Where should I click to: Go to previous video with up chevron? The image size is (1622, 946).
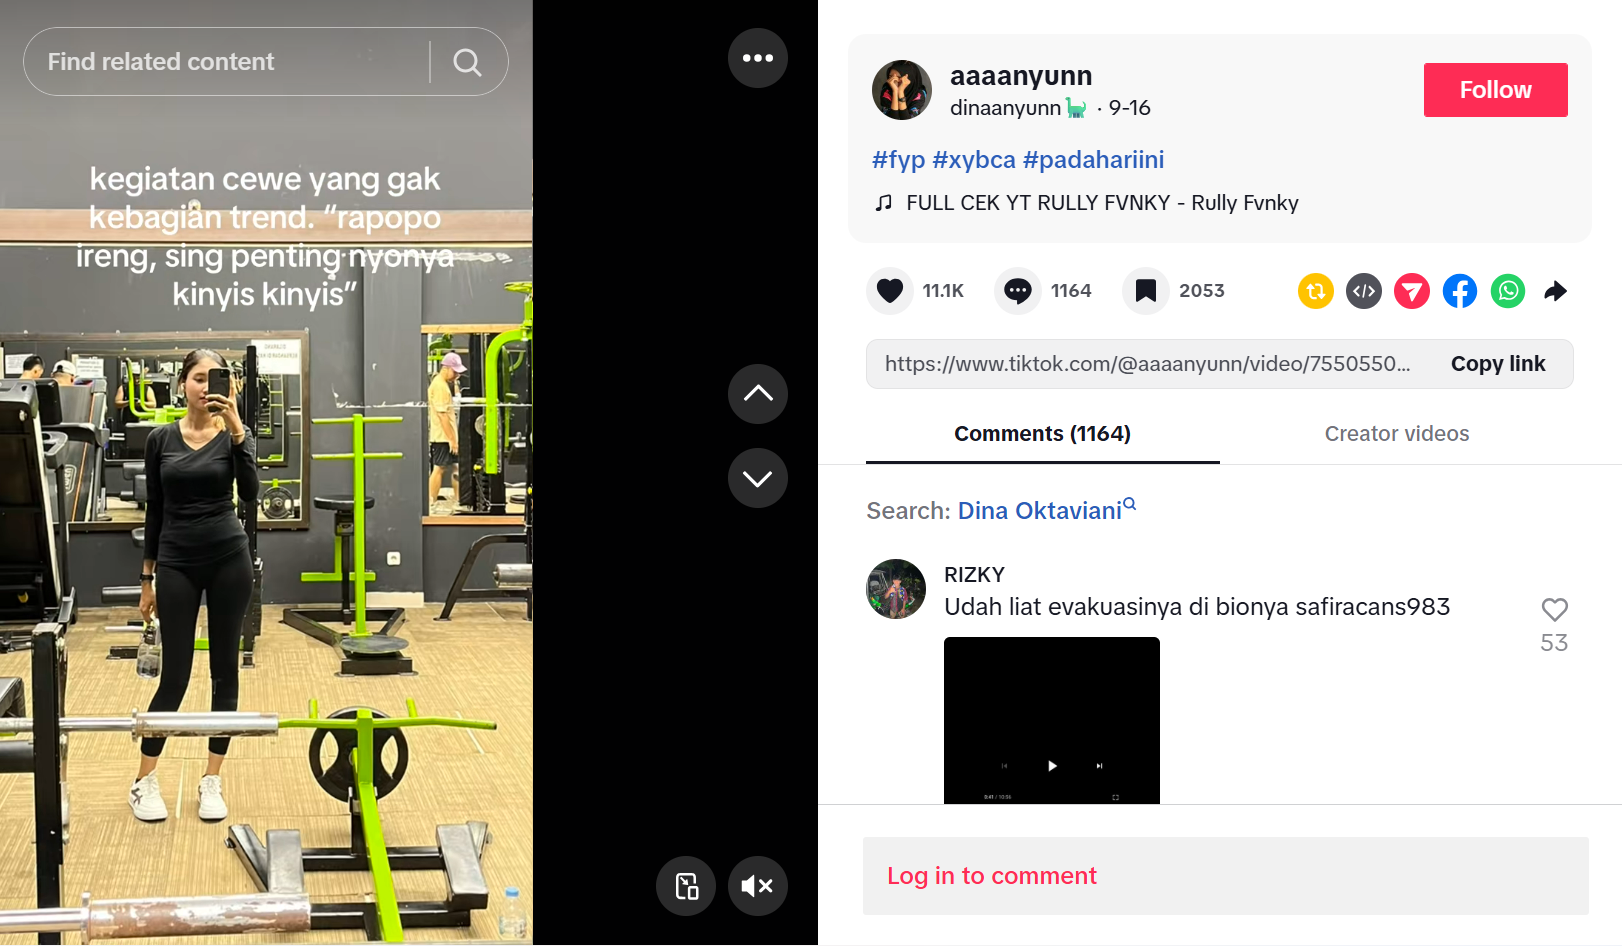[x=758, y=394]
